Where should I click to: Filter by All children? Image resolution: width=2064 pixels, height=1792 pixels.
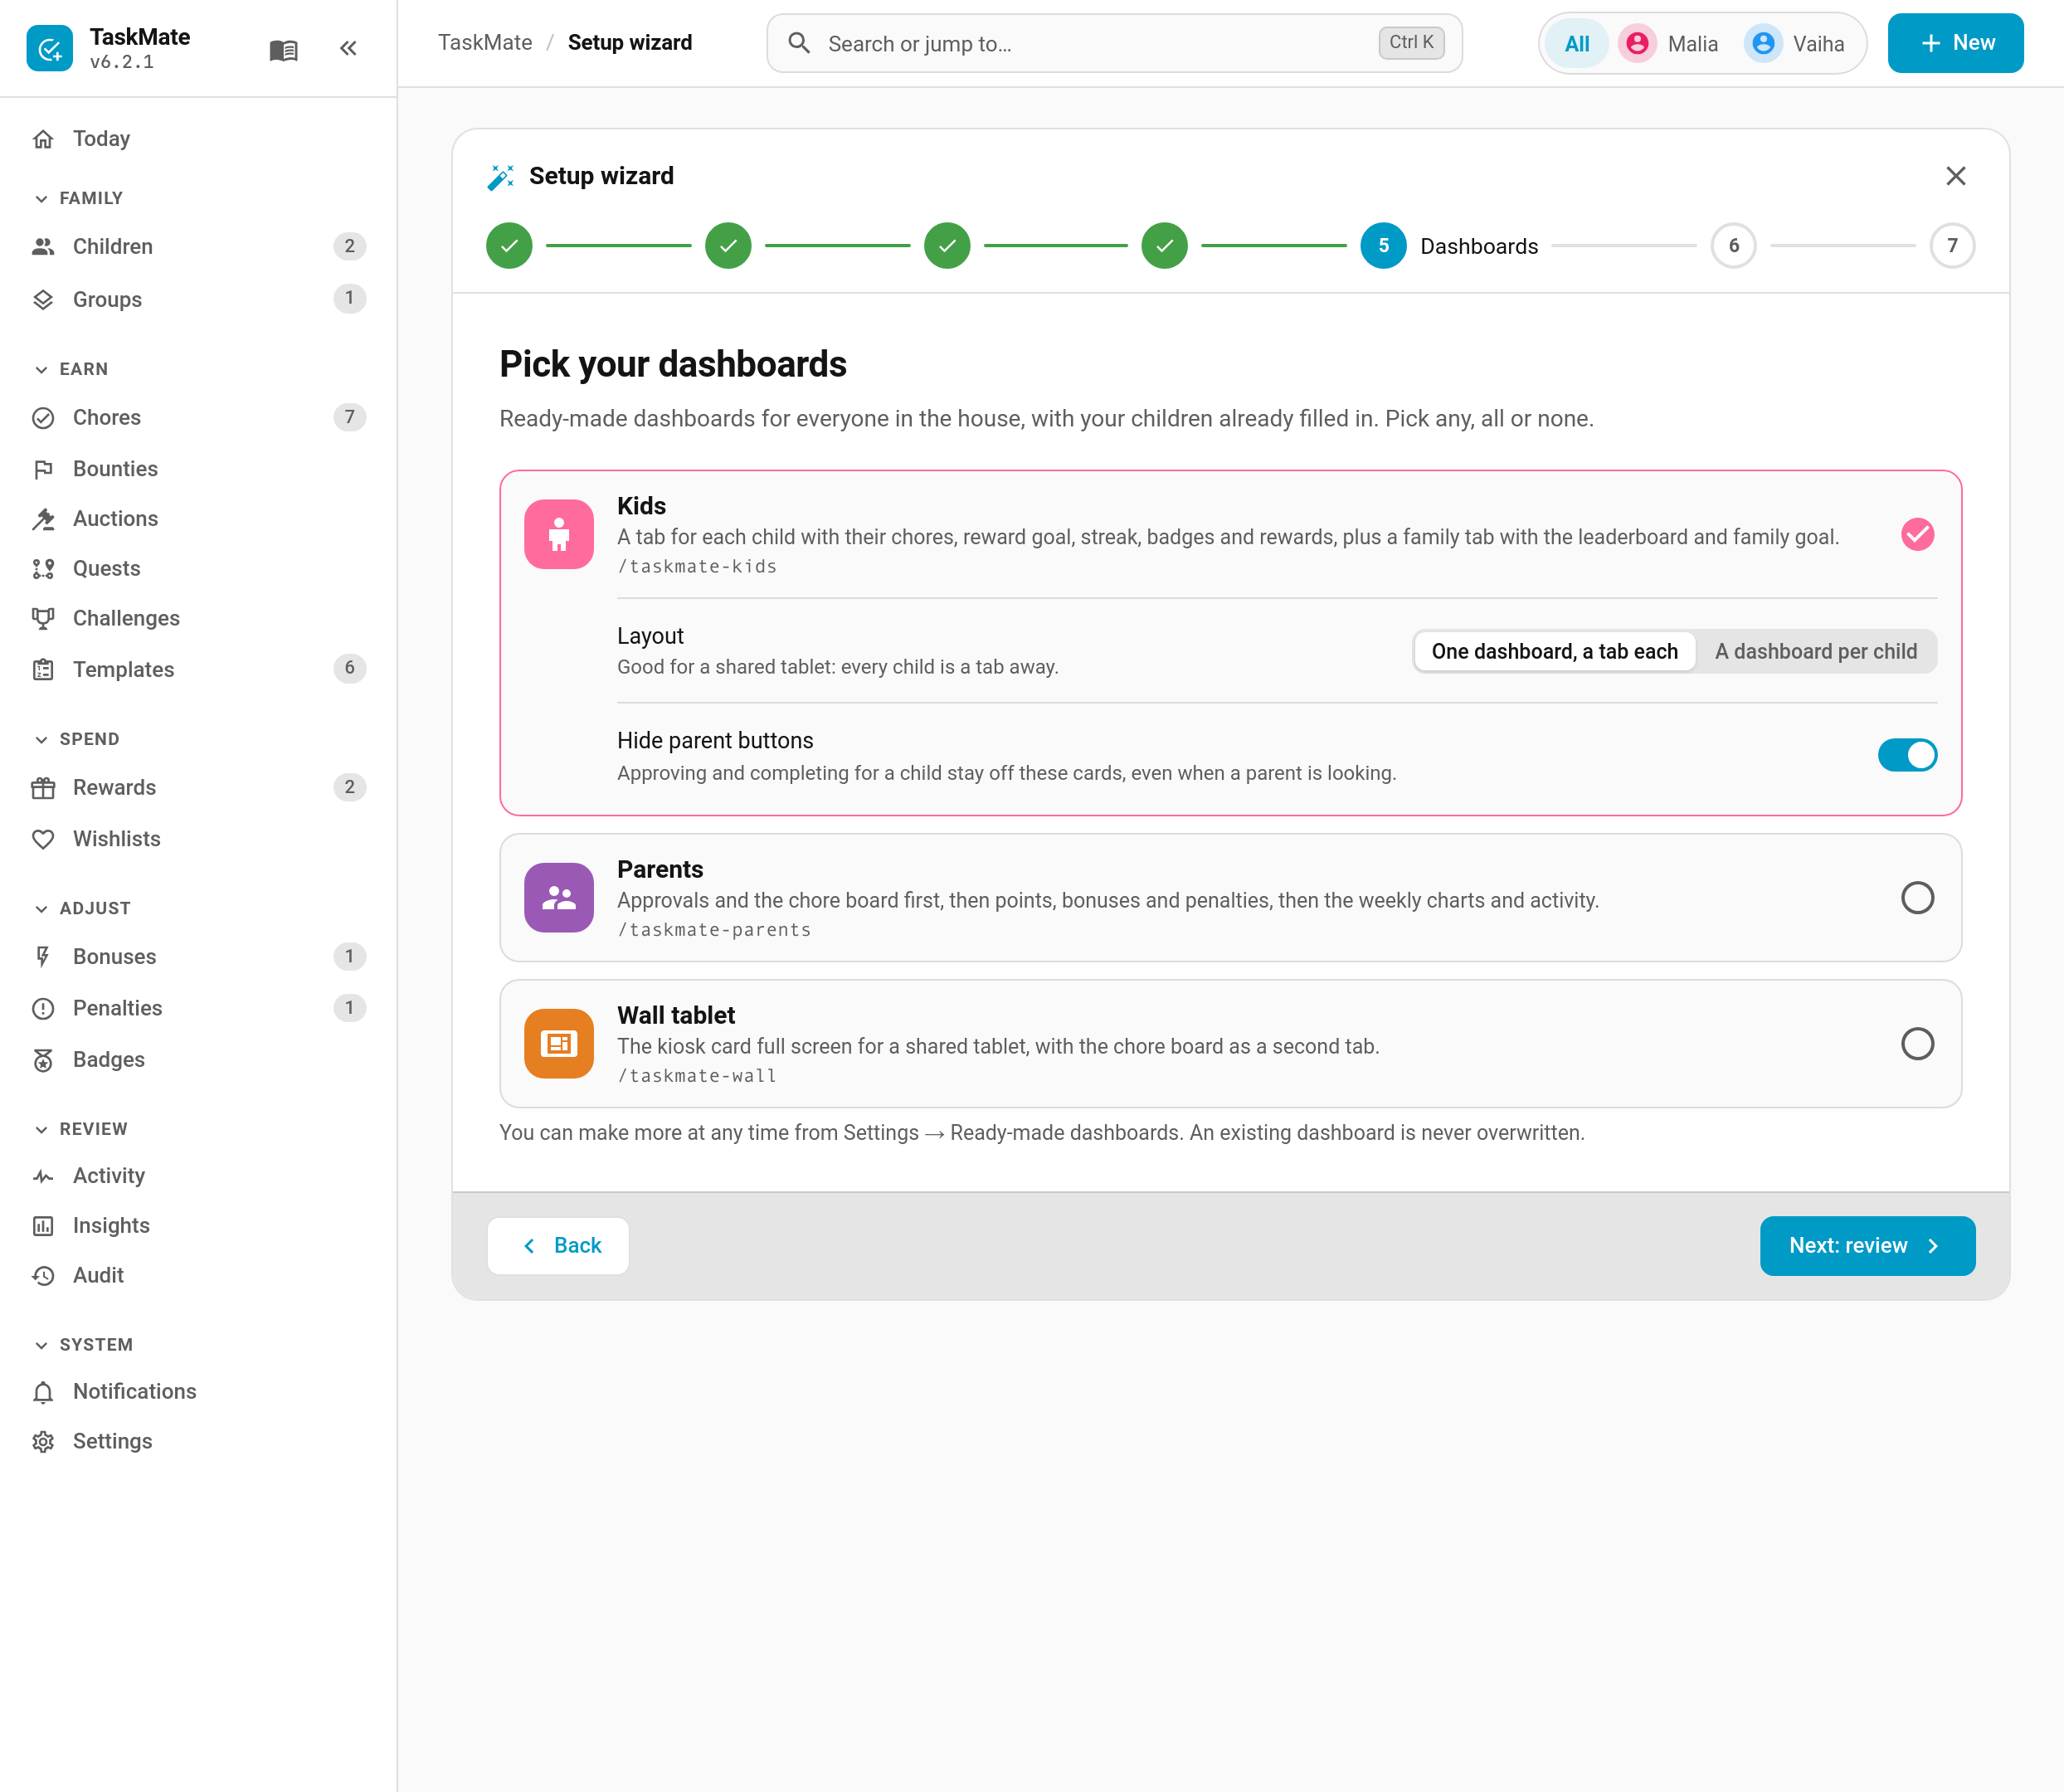click(x=1576, y=44)
